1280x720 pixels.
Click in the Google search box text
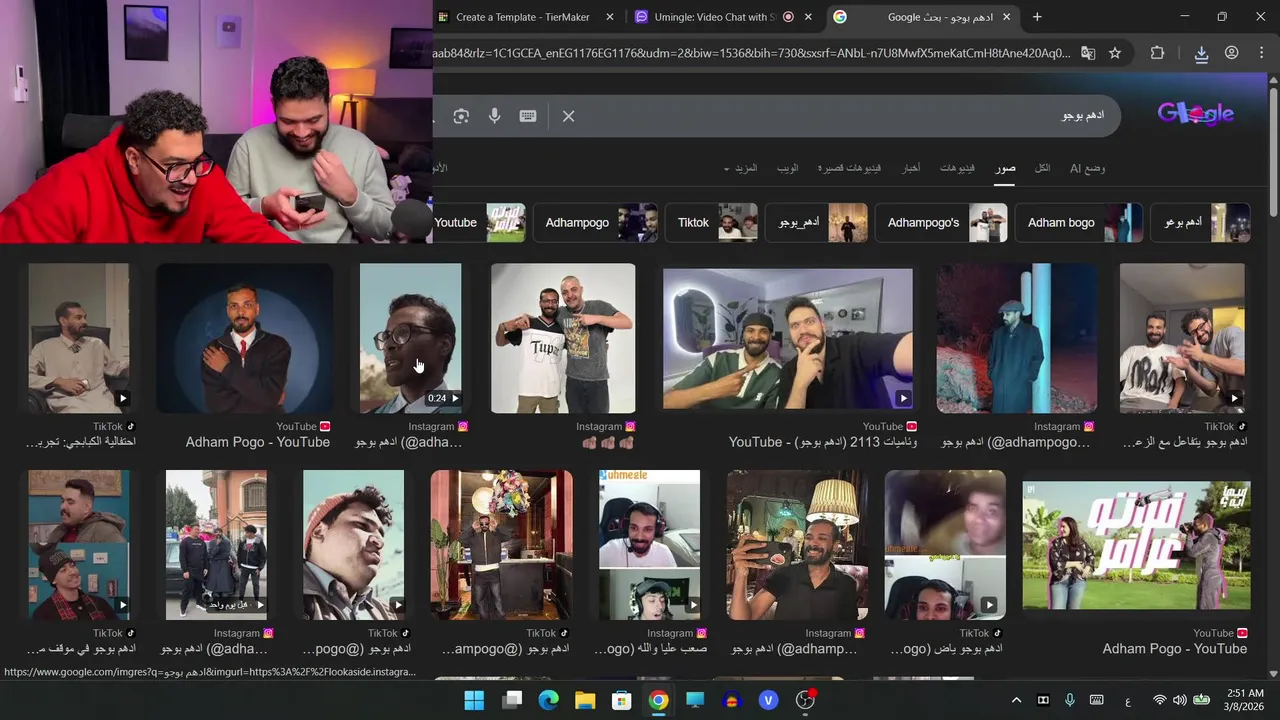pyautogui.click(x=1082, y=116)
